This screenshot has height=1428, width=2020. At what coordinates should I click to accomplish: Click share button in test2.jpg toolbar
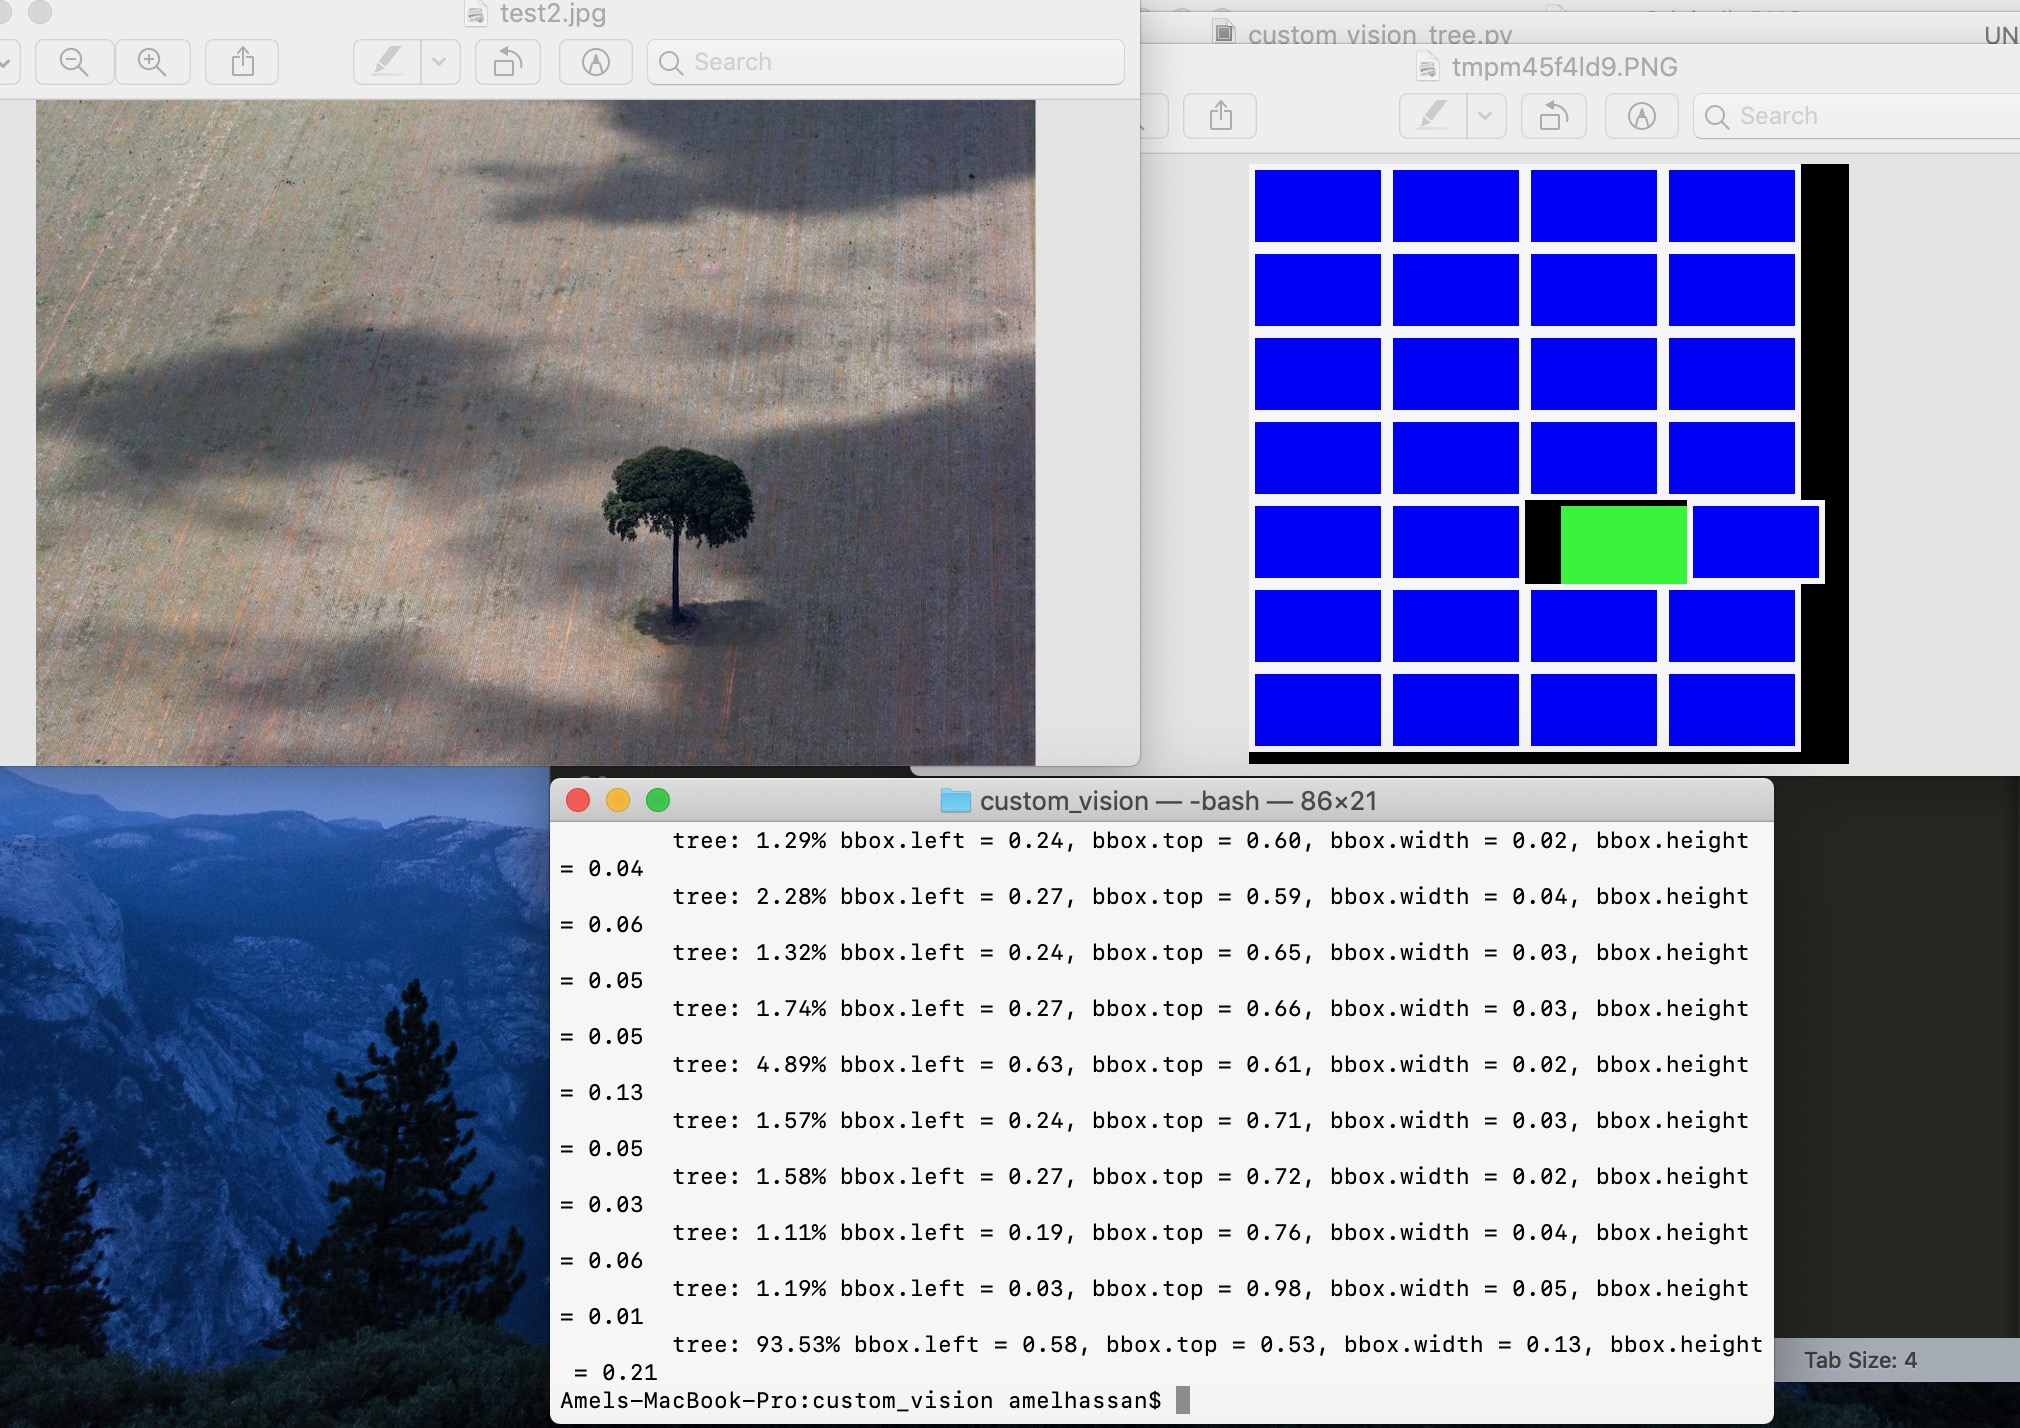pyautogui.click(x=242, y=62)
